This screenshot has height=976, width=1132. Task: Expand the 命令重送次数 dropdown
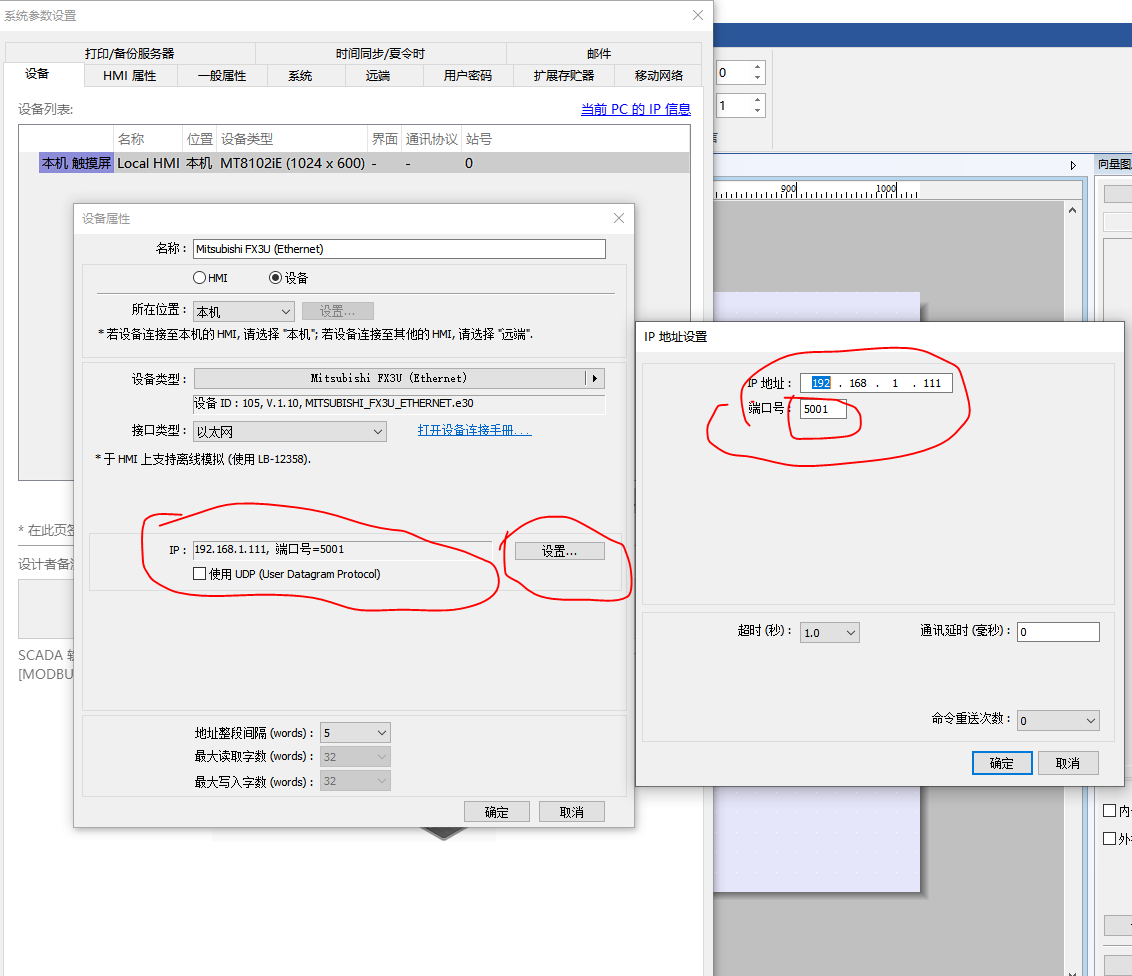(1059, 720)
